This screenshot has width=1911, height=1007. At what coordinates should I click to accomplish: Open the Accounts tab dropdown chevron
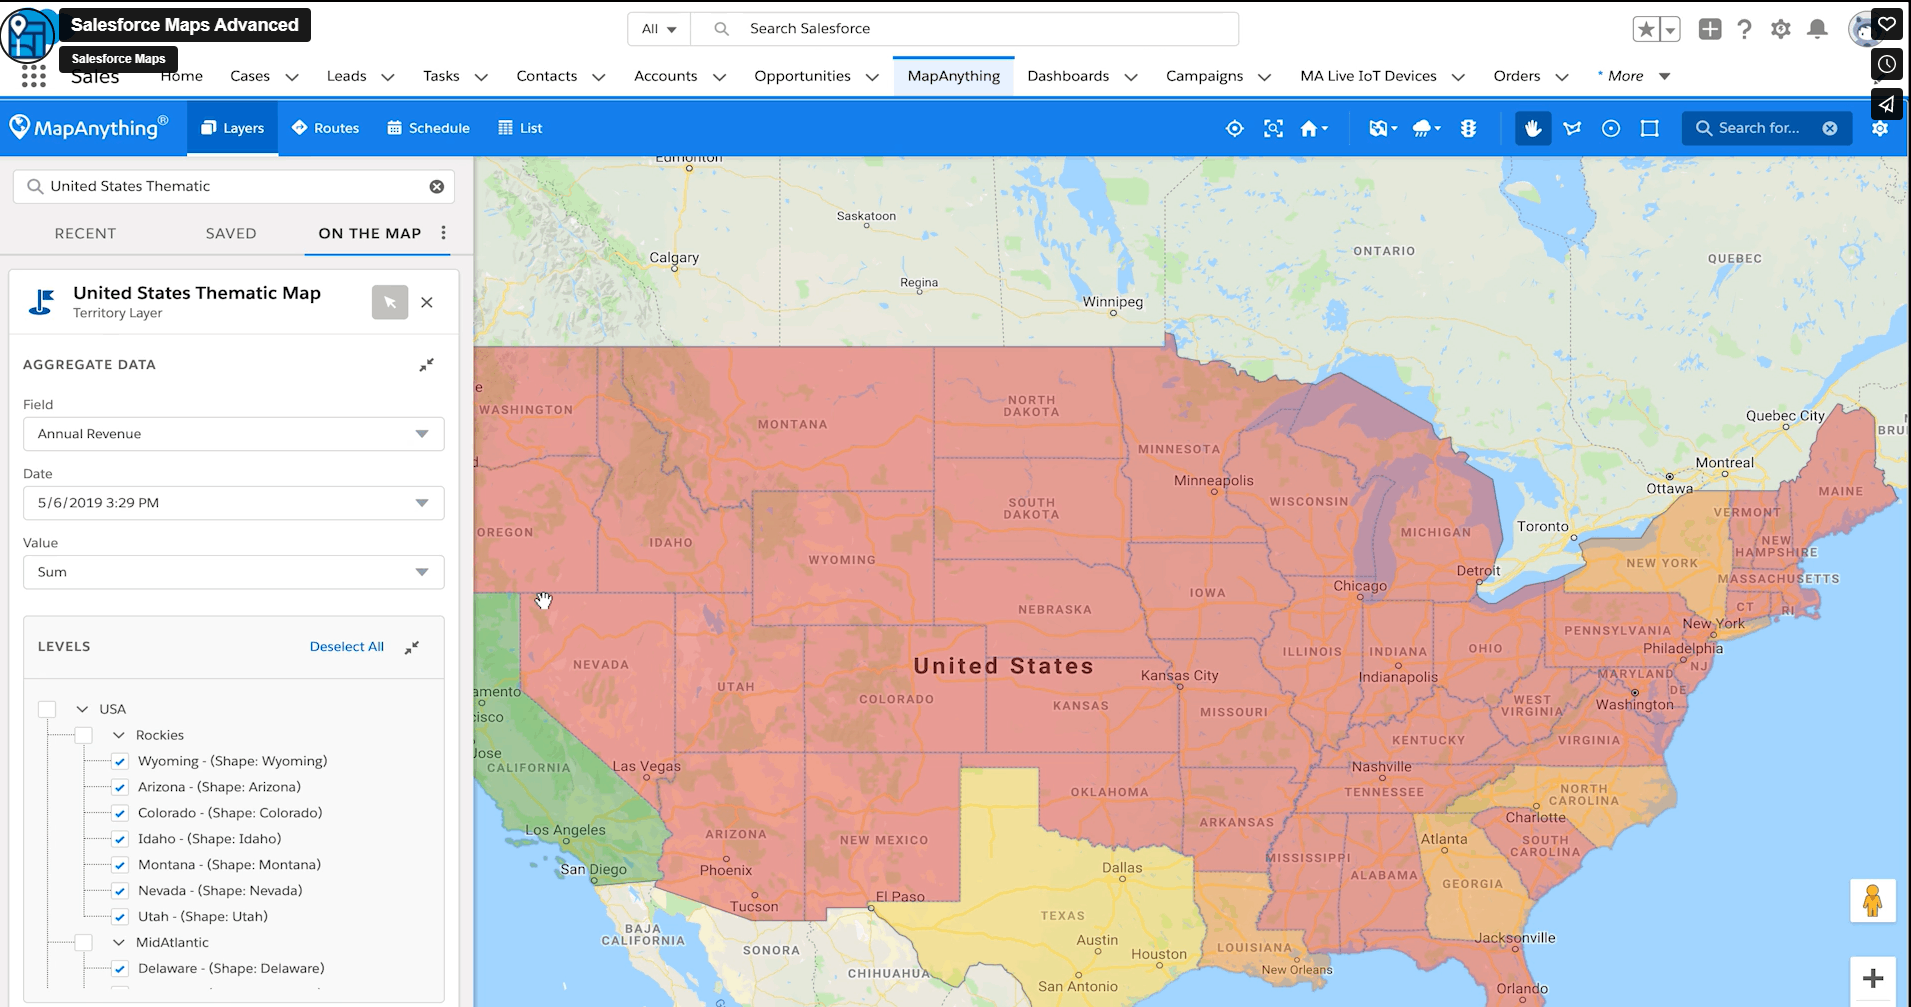719,77
